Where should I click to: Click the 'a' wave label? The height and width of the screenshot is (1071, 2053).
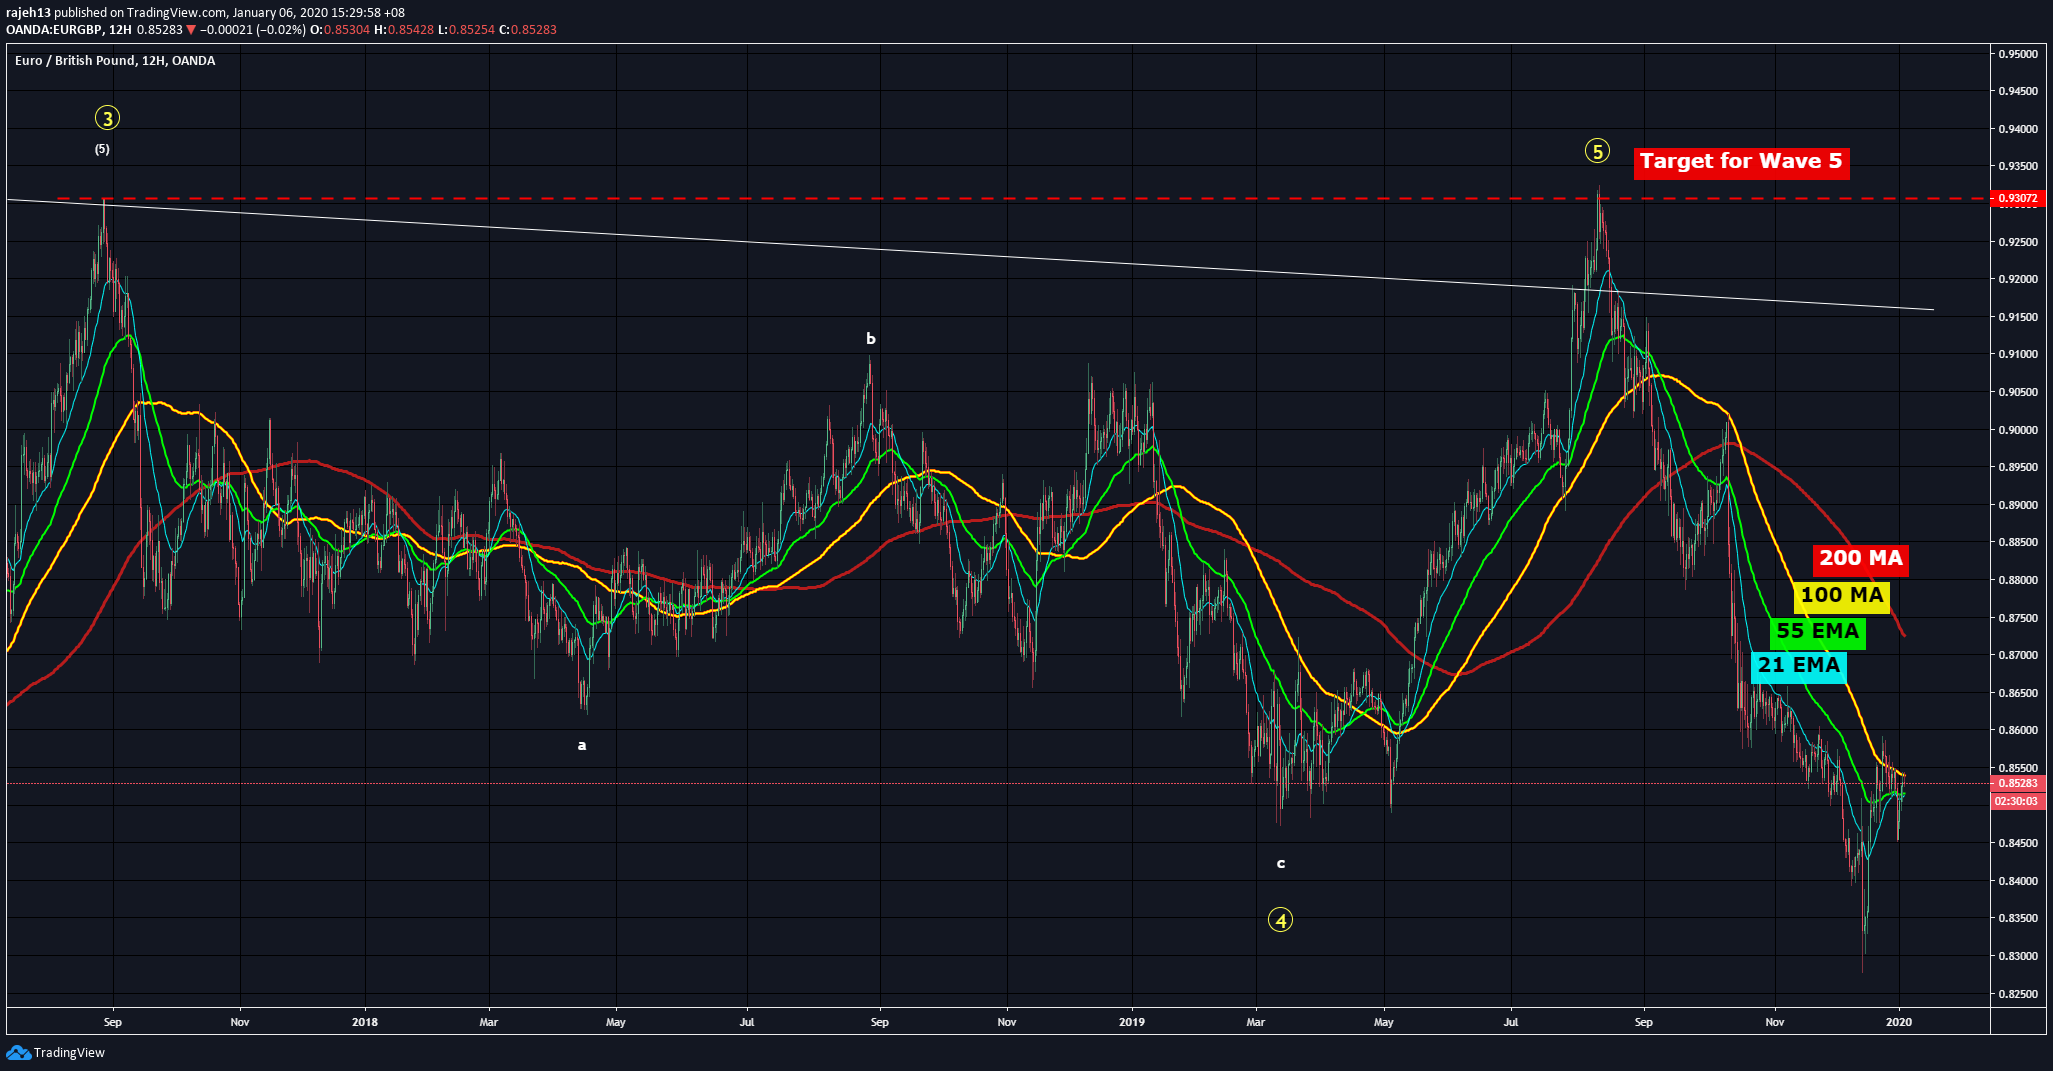click(582, 745)
